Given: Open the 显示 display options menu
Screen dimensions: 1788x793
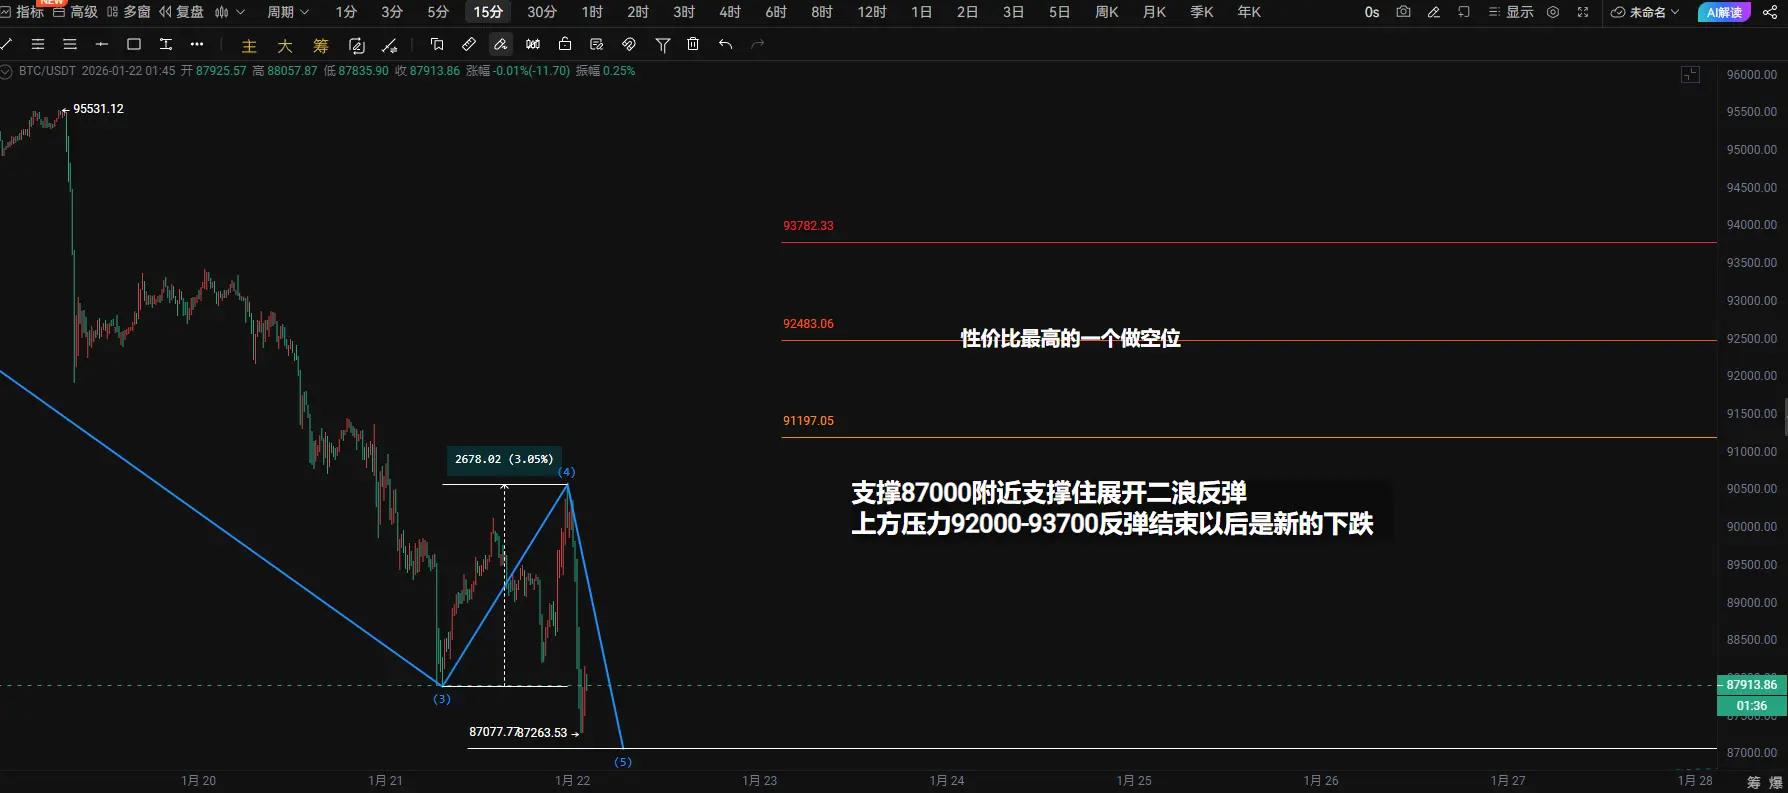Looking at the screenshot, I should pos(1511,12).
